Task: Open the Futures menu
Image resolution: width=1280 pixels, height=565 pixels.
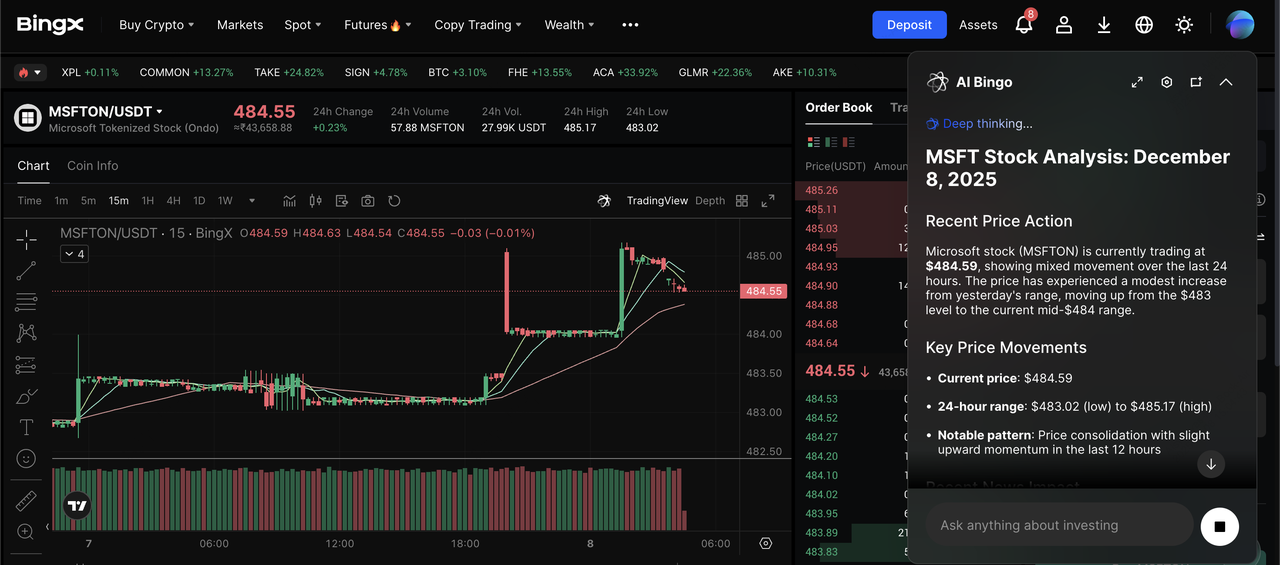Action: [377, 25]
